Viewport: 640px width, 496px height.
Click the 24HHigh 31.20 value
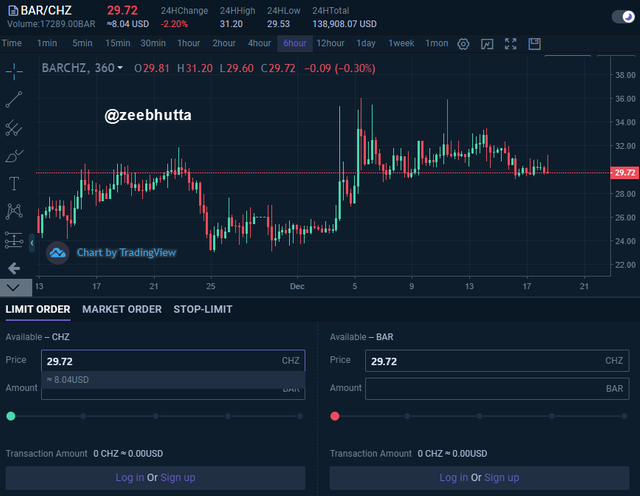[x=231, y=24]
